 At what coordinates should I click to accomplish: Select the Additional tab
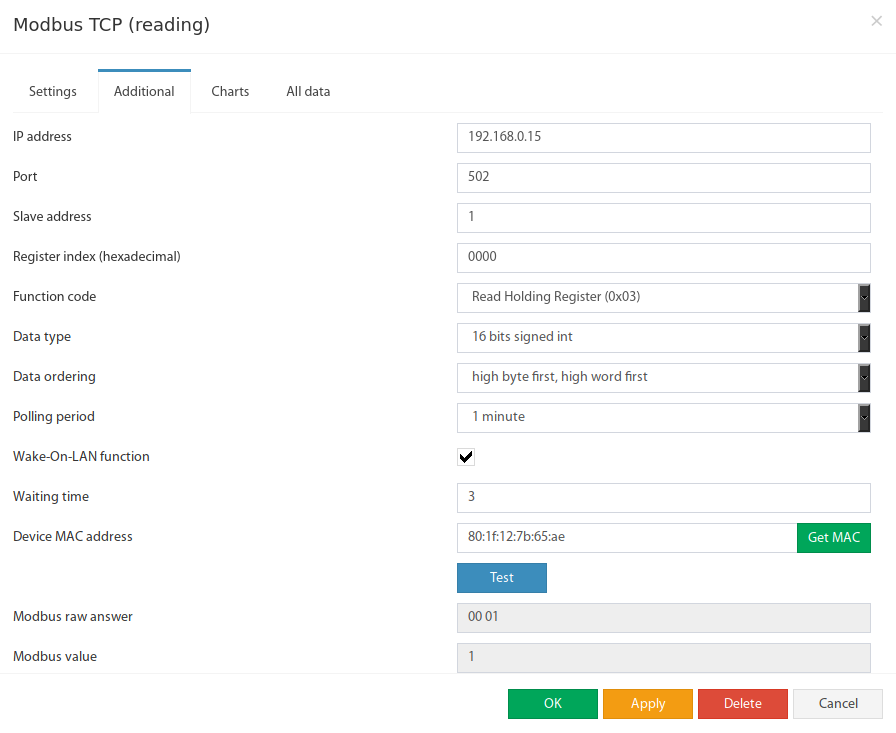click(x=144, y=91)
